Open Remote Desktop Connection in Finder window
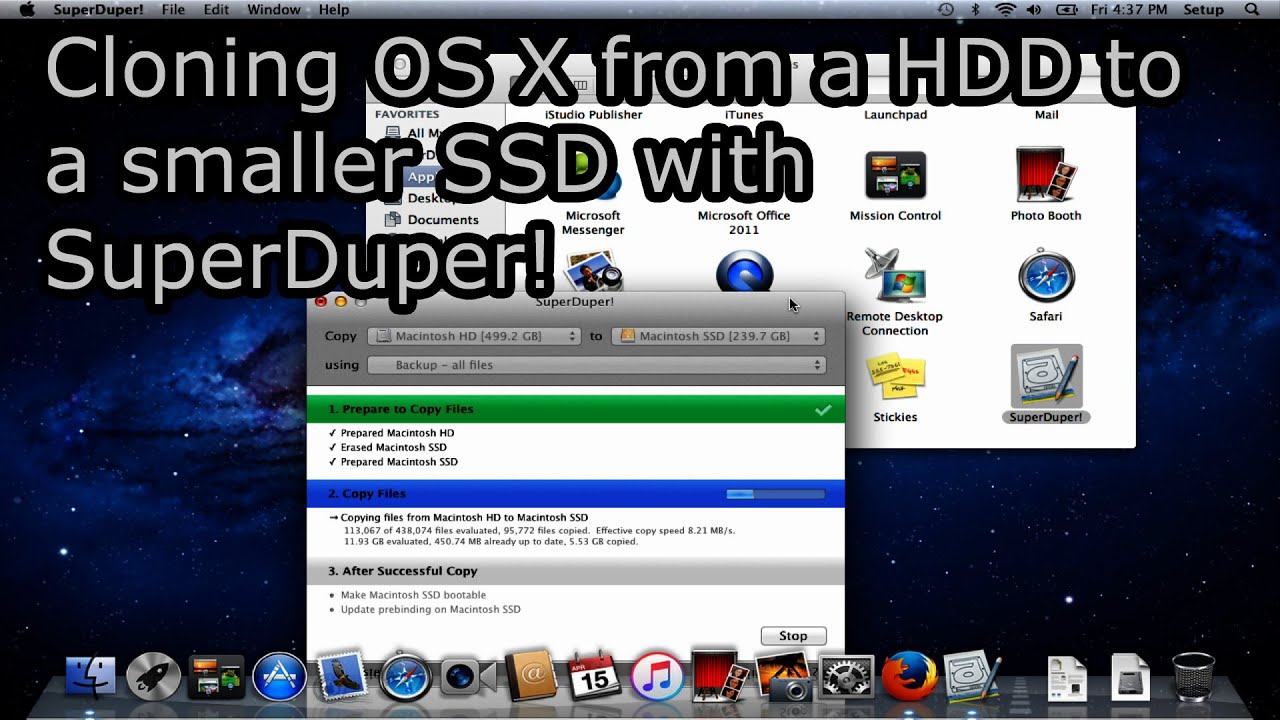The image size is (1280, 720). pos(895,276)
